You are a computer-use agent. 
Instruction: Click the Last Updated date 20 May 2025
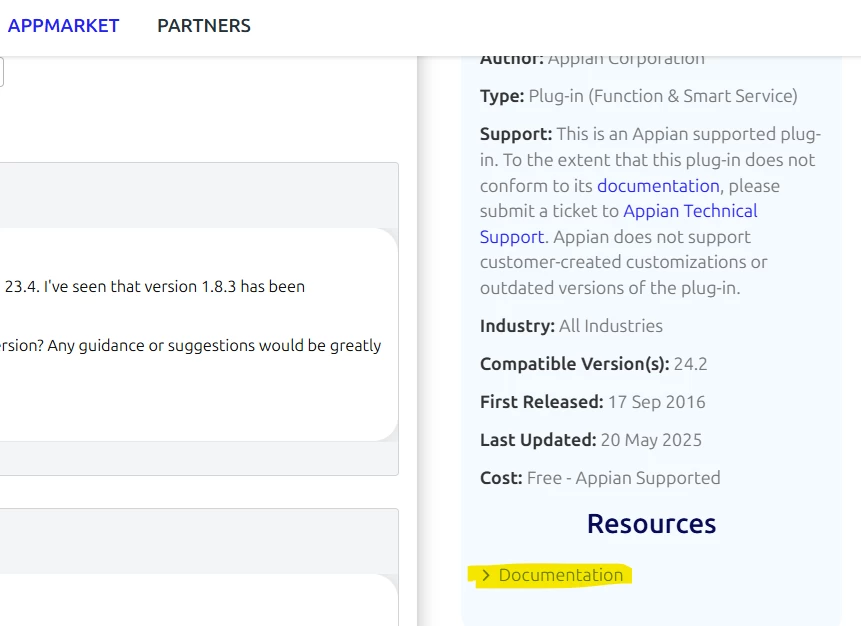point(651,440)
